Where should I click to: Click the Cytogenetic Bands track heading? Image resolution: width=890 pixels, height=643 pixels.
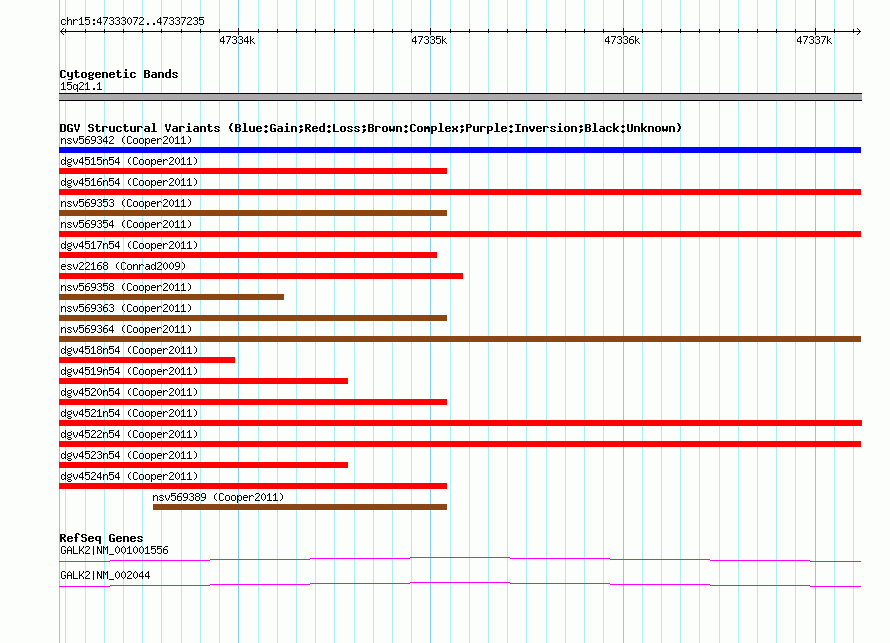pos(119,74)
